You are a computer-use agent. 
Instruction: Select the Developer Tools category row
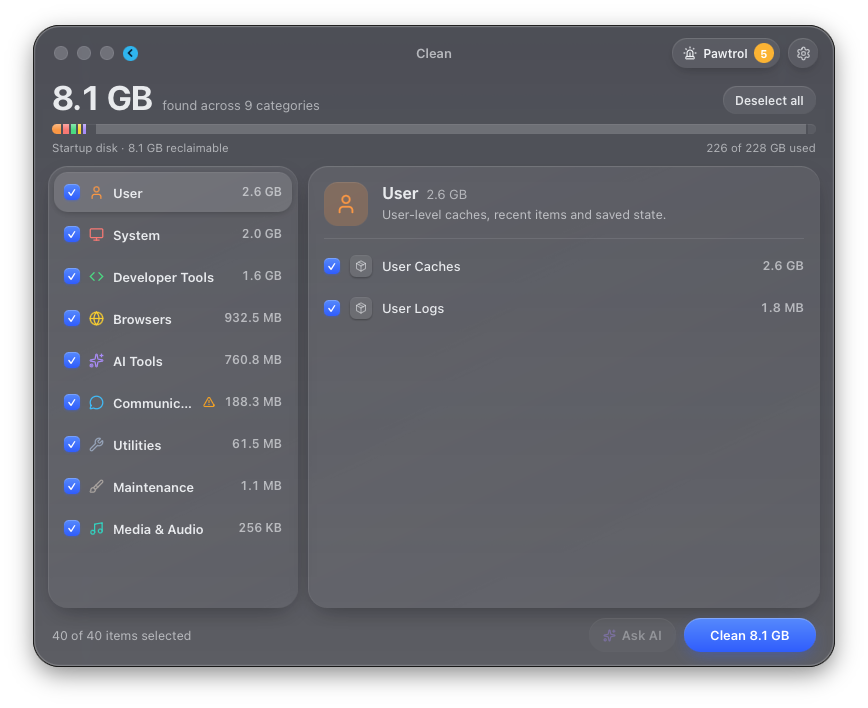tap(173, 276)
